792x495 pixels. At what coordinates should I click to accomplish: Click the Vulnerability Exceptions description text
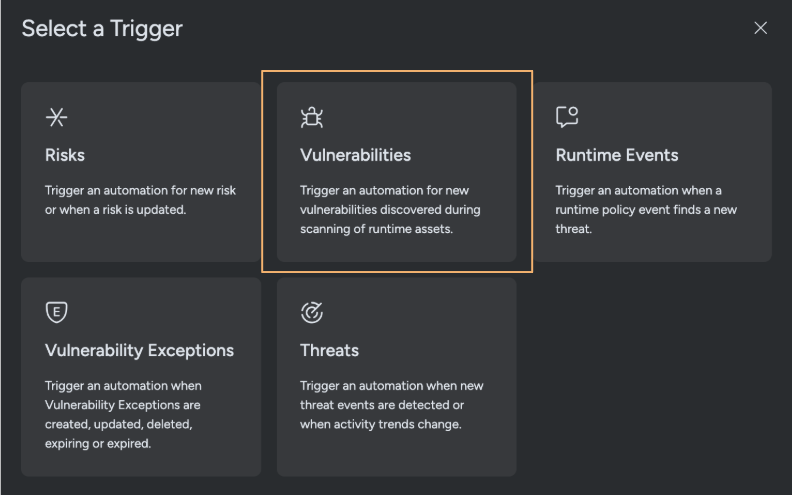click(123, 414)
